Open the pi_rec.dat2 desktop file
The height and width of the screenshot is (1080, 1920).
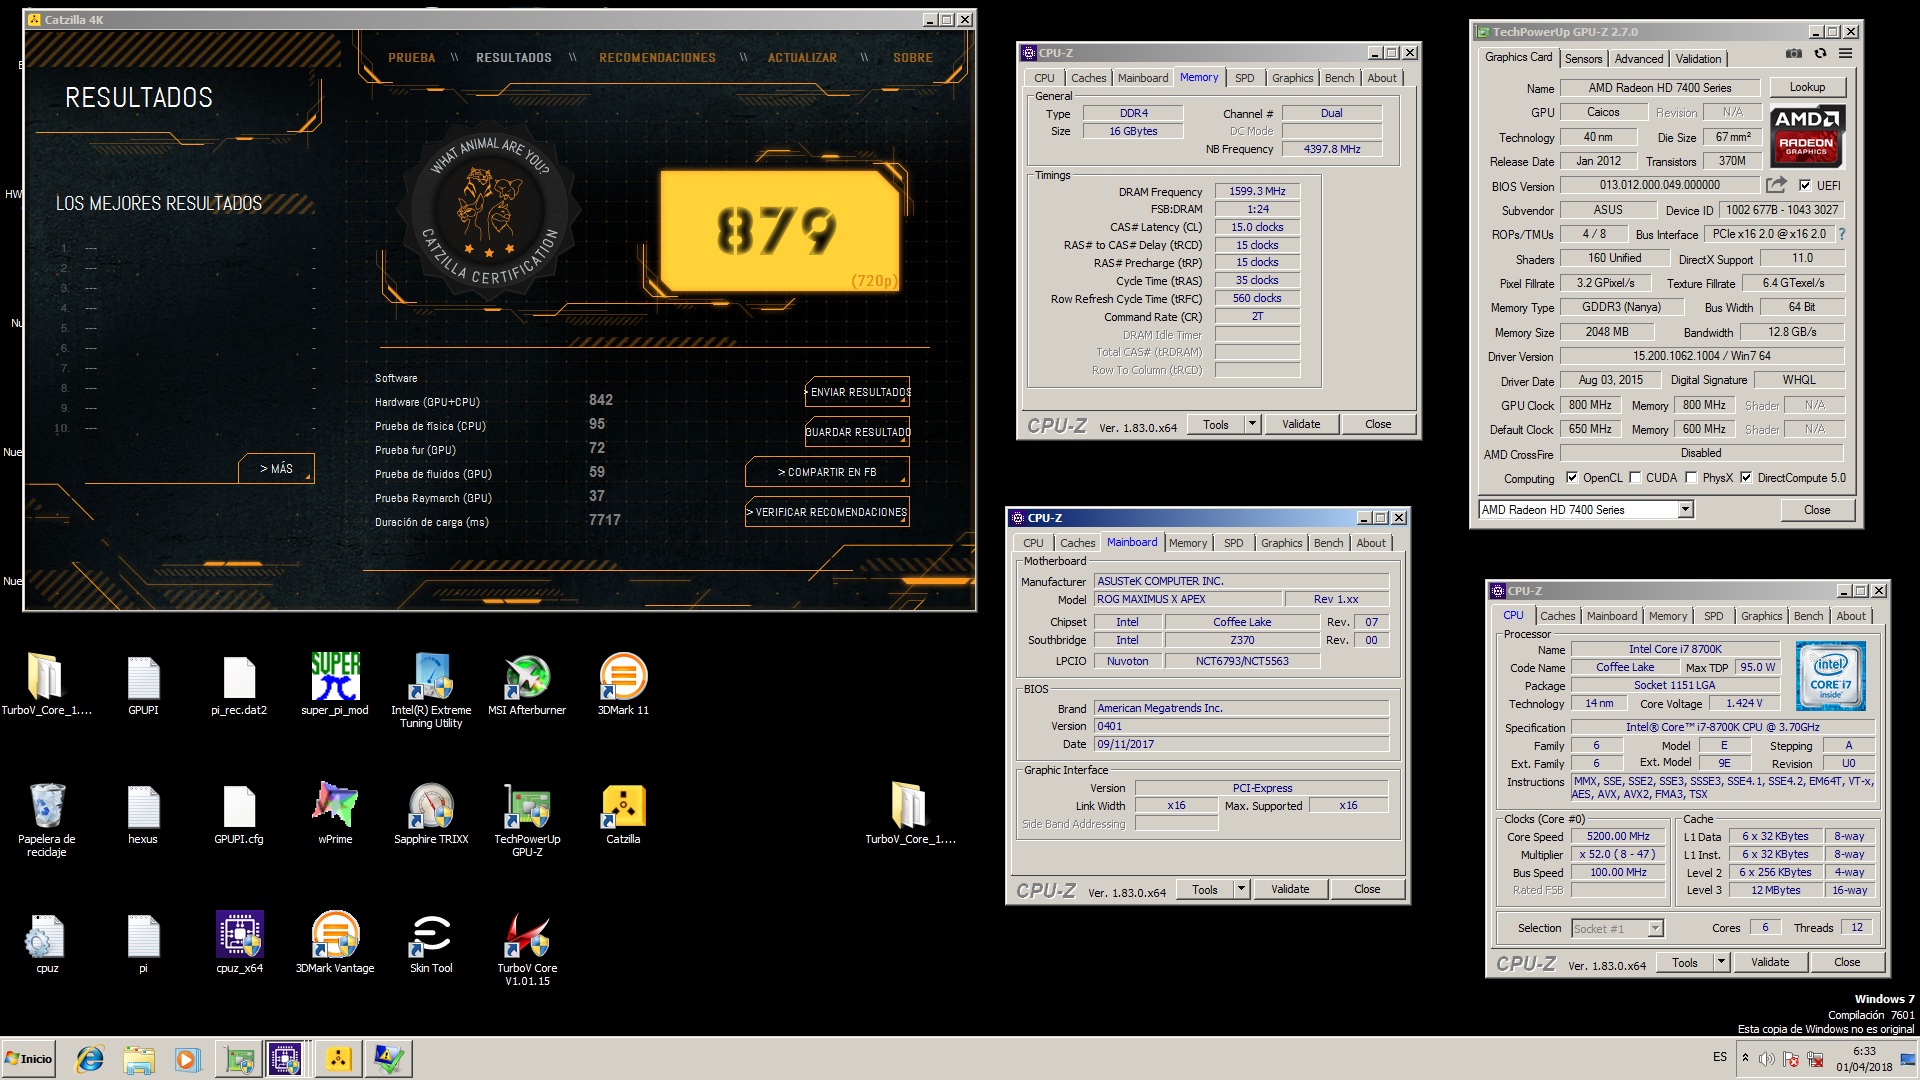(x=239, y=685)
